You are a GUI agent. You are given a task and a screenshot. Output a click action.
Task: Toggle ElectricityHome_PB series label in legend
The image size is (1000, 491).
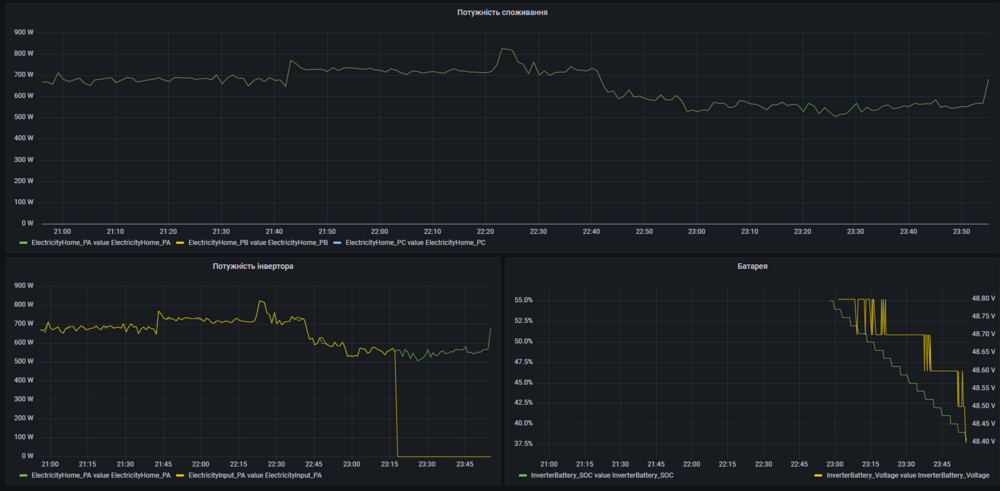coord(252,242)
